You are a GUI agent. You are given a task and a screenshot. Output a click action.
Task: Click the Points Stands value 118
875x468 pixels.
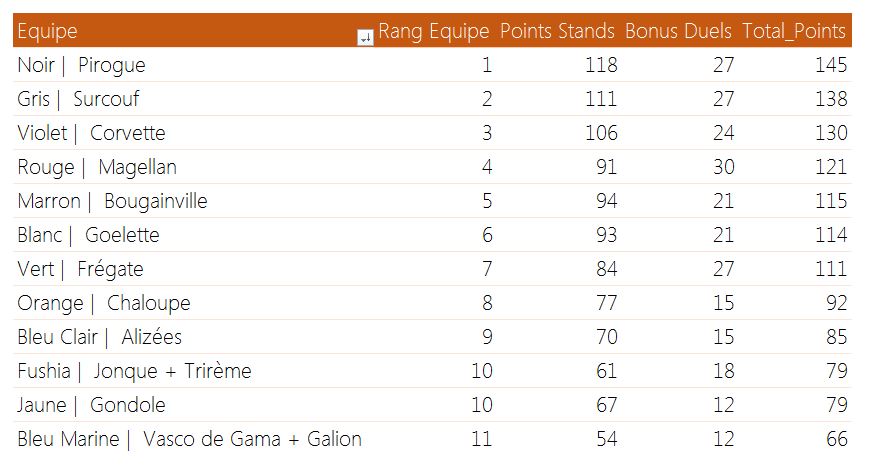tap(601, 65)
